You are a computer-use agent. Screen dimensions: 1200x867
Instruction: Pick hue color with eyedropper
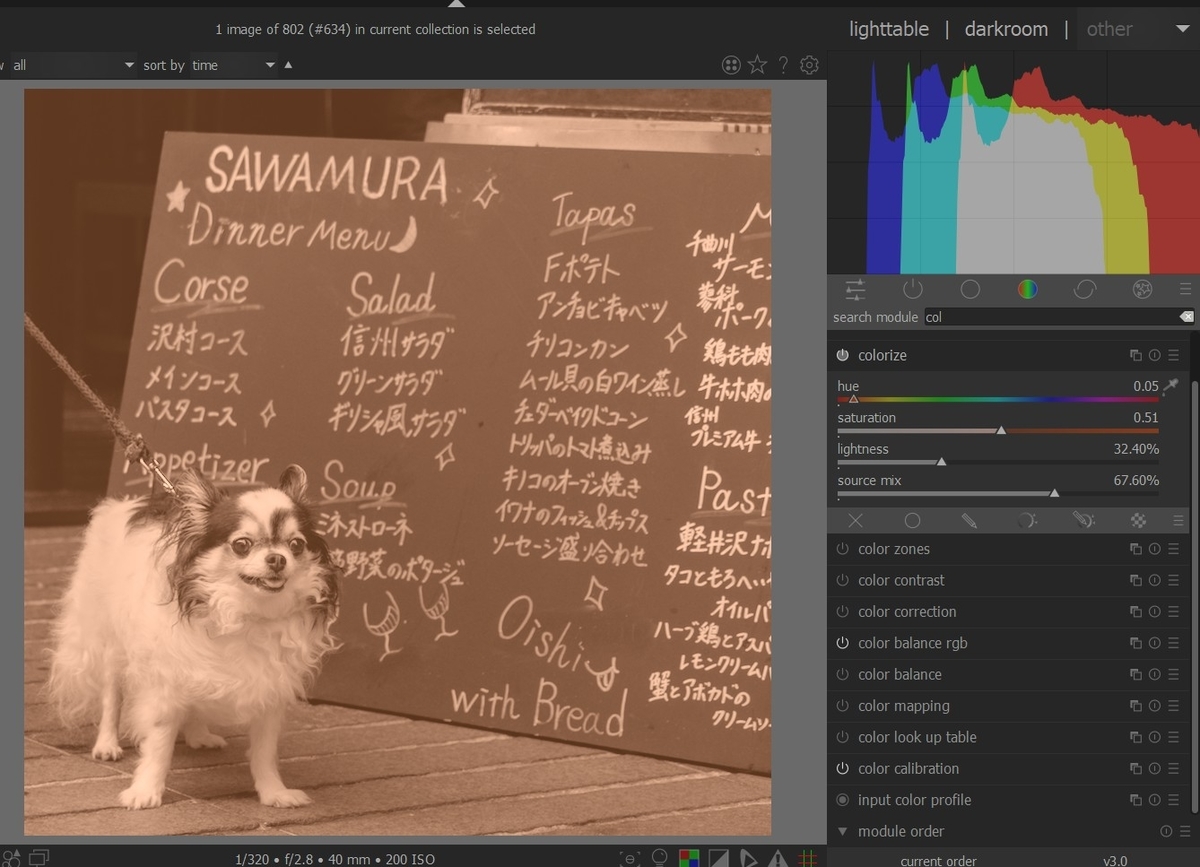(1171, 386)
